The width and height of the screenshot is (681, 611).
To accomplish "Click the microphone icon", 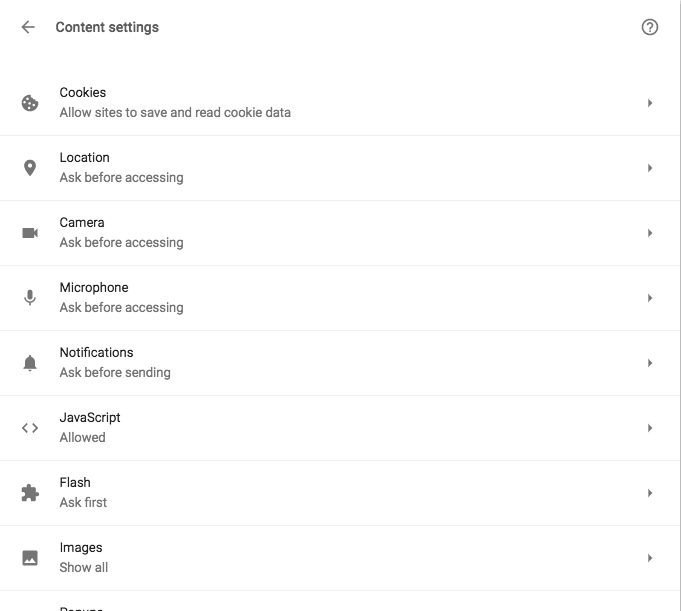I will point(30,298).
